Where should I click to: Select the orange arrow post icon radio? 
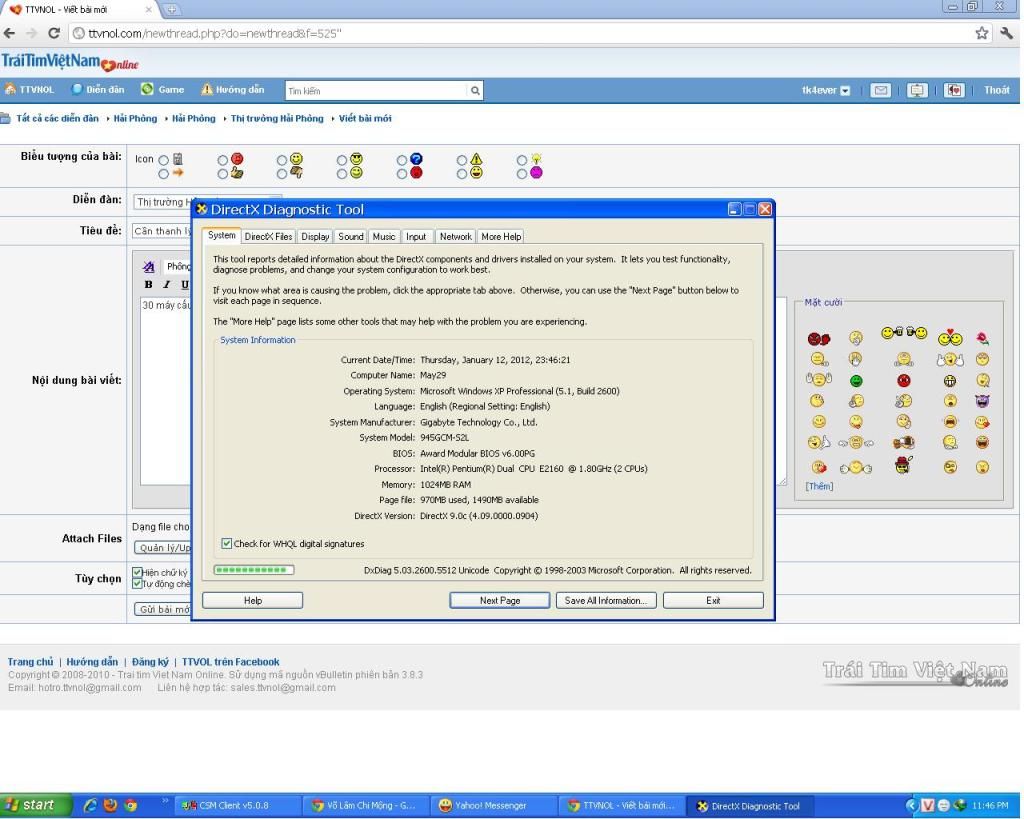pyautogui.click(x=163, y=174)
